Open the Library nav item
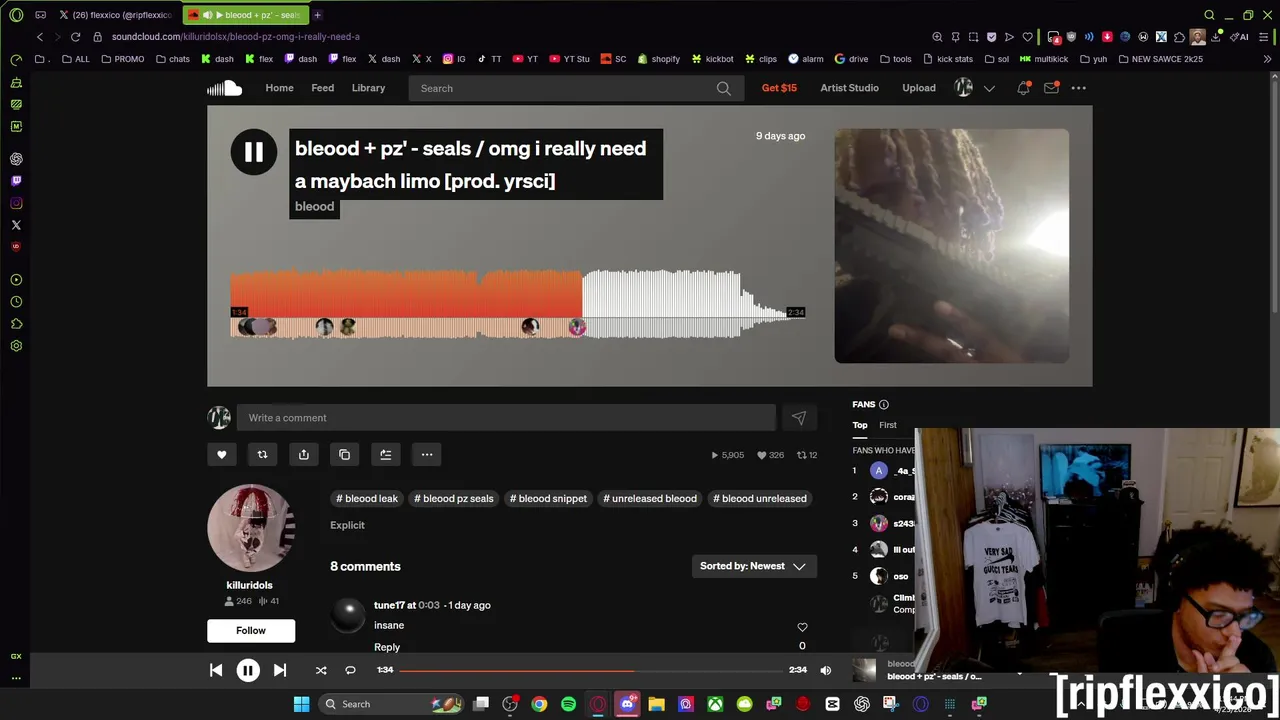Screen dimensions: 1280x720 (368, 88)
